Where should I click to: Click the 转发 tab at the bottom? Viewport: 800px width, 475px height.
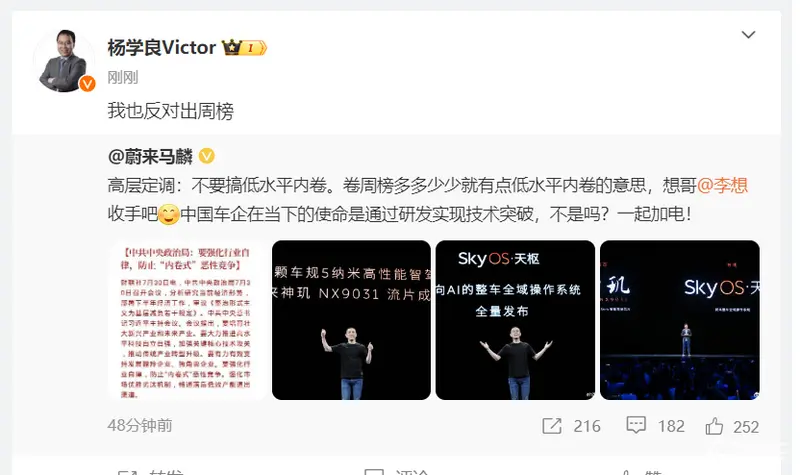pos(151,471)
